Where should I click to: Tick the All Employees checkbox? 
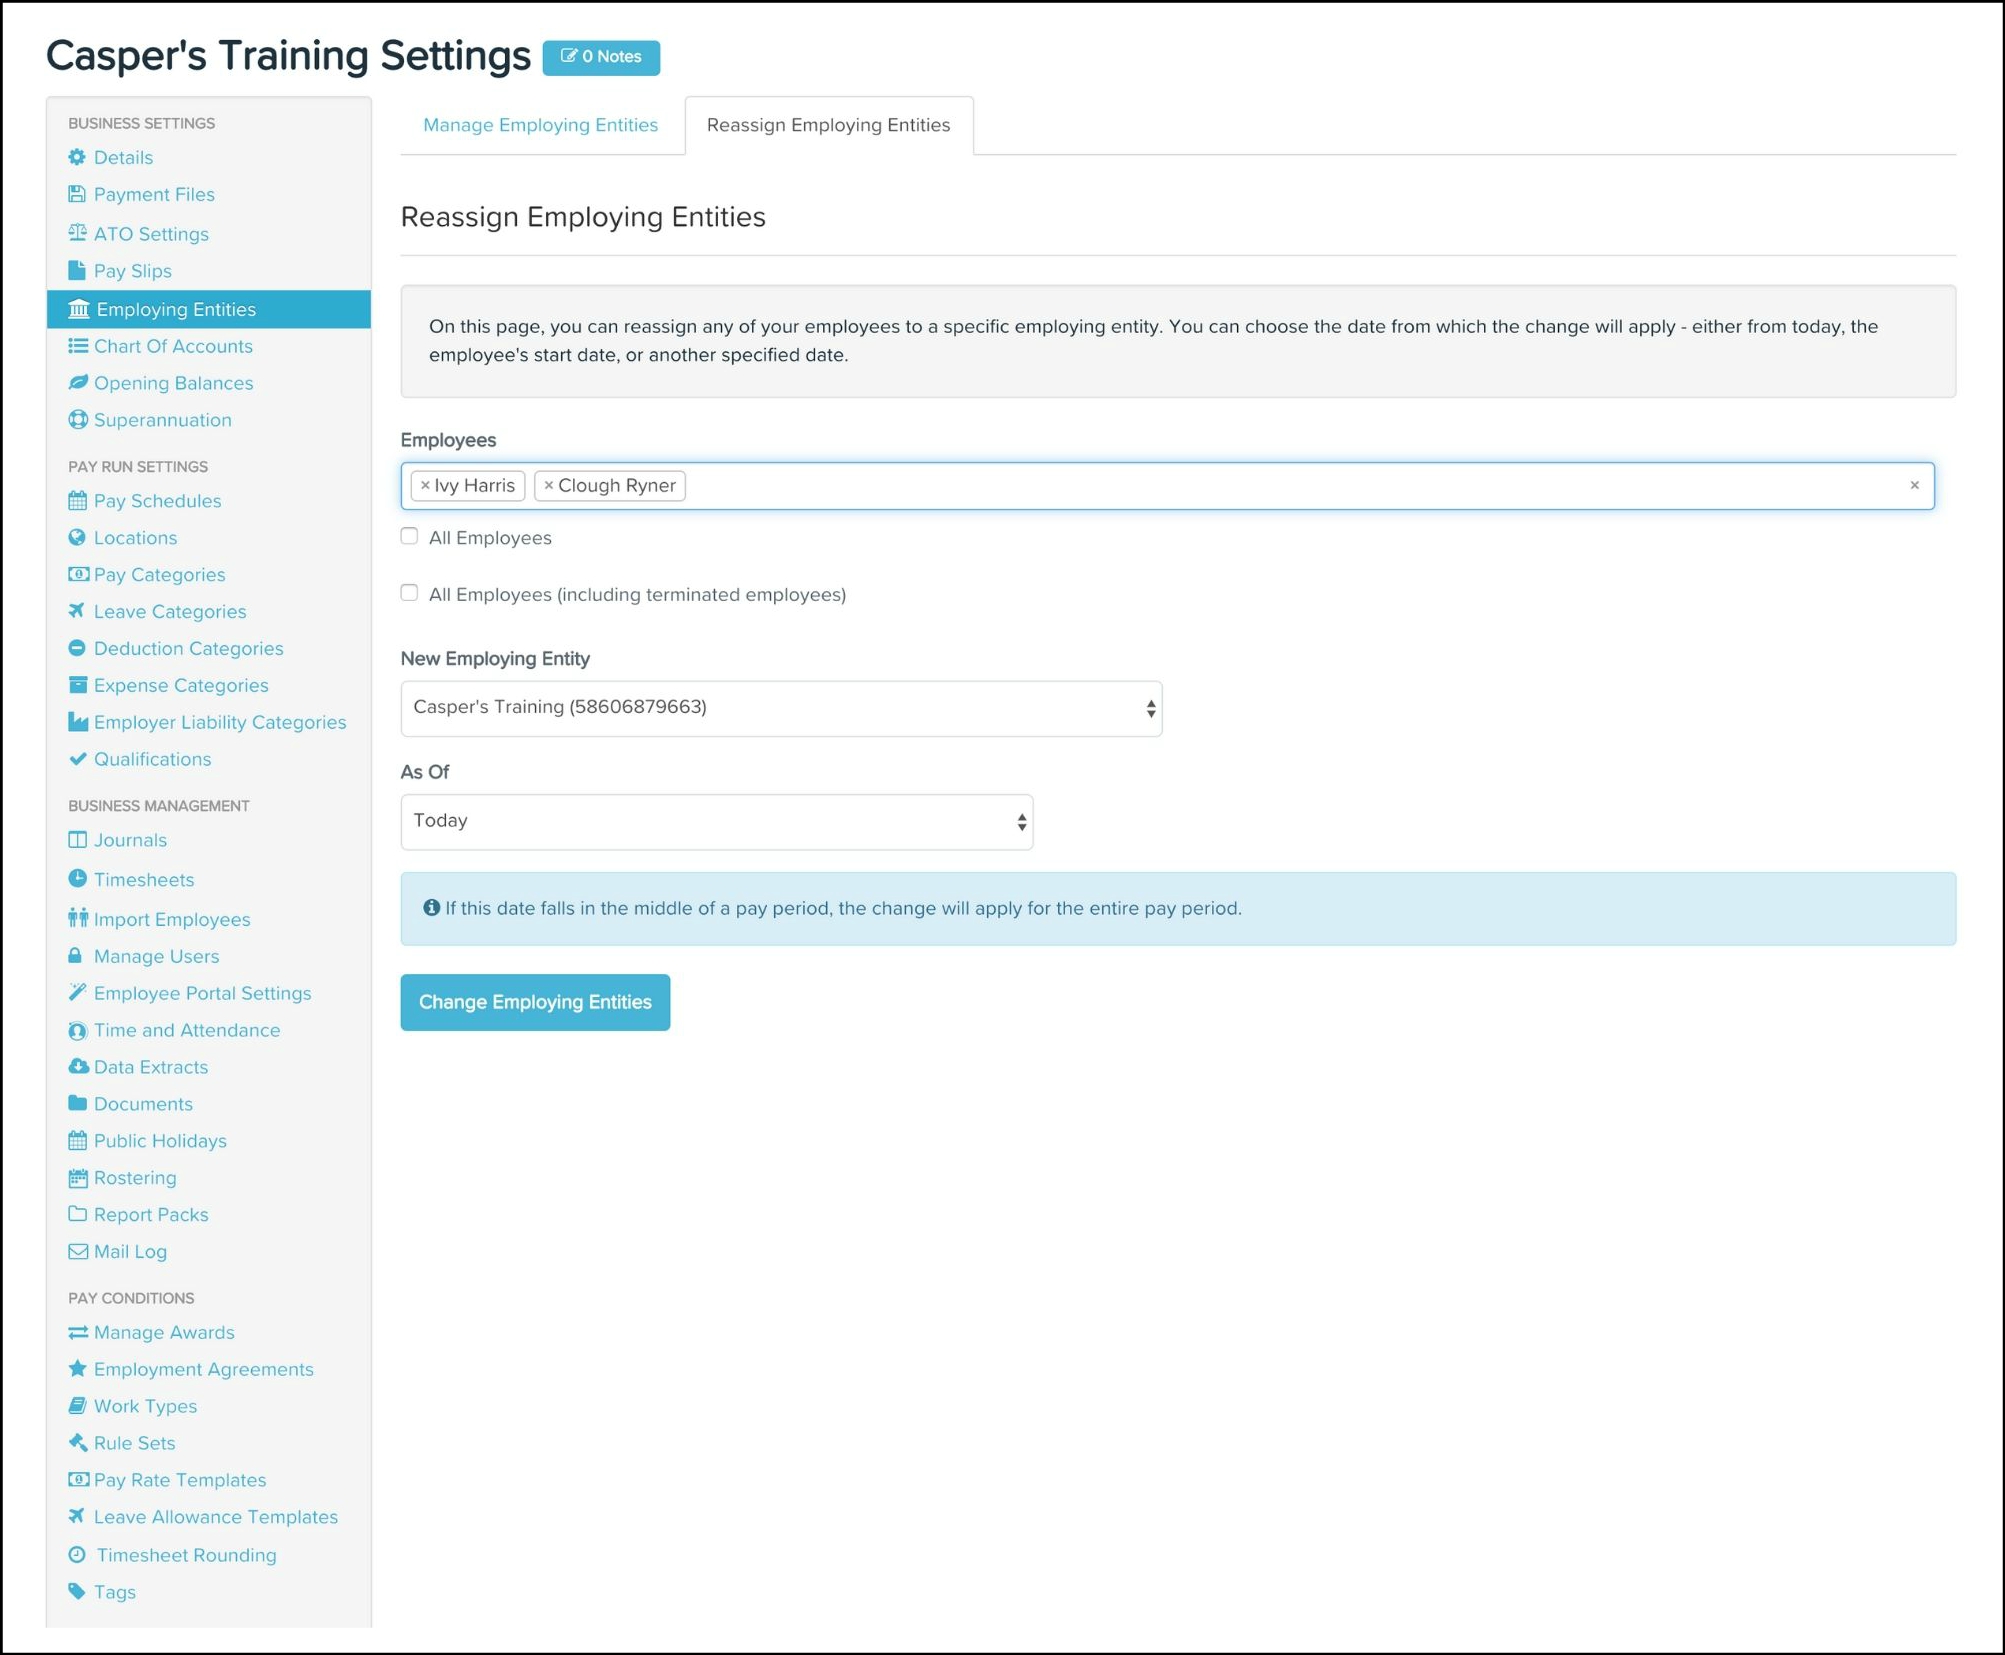409,537
